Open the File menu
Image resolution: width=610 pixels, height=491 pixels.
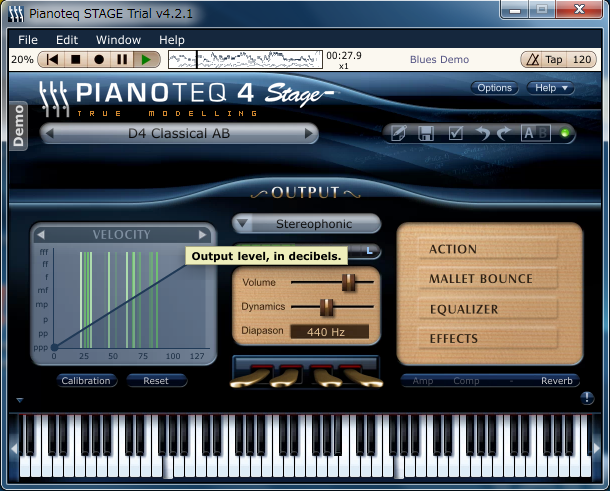pos(28,40)
